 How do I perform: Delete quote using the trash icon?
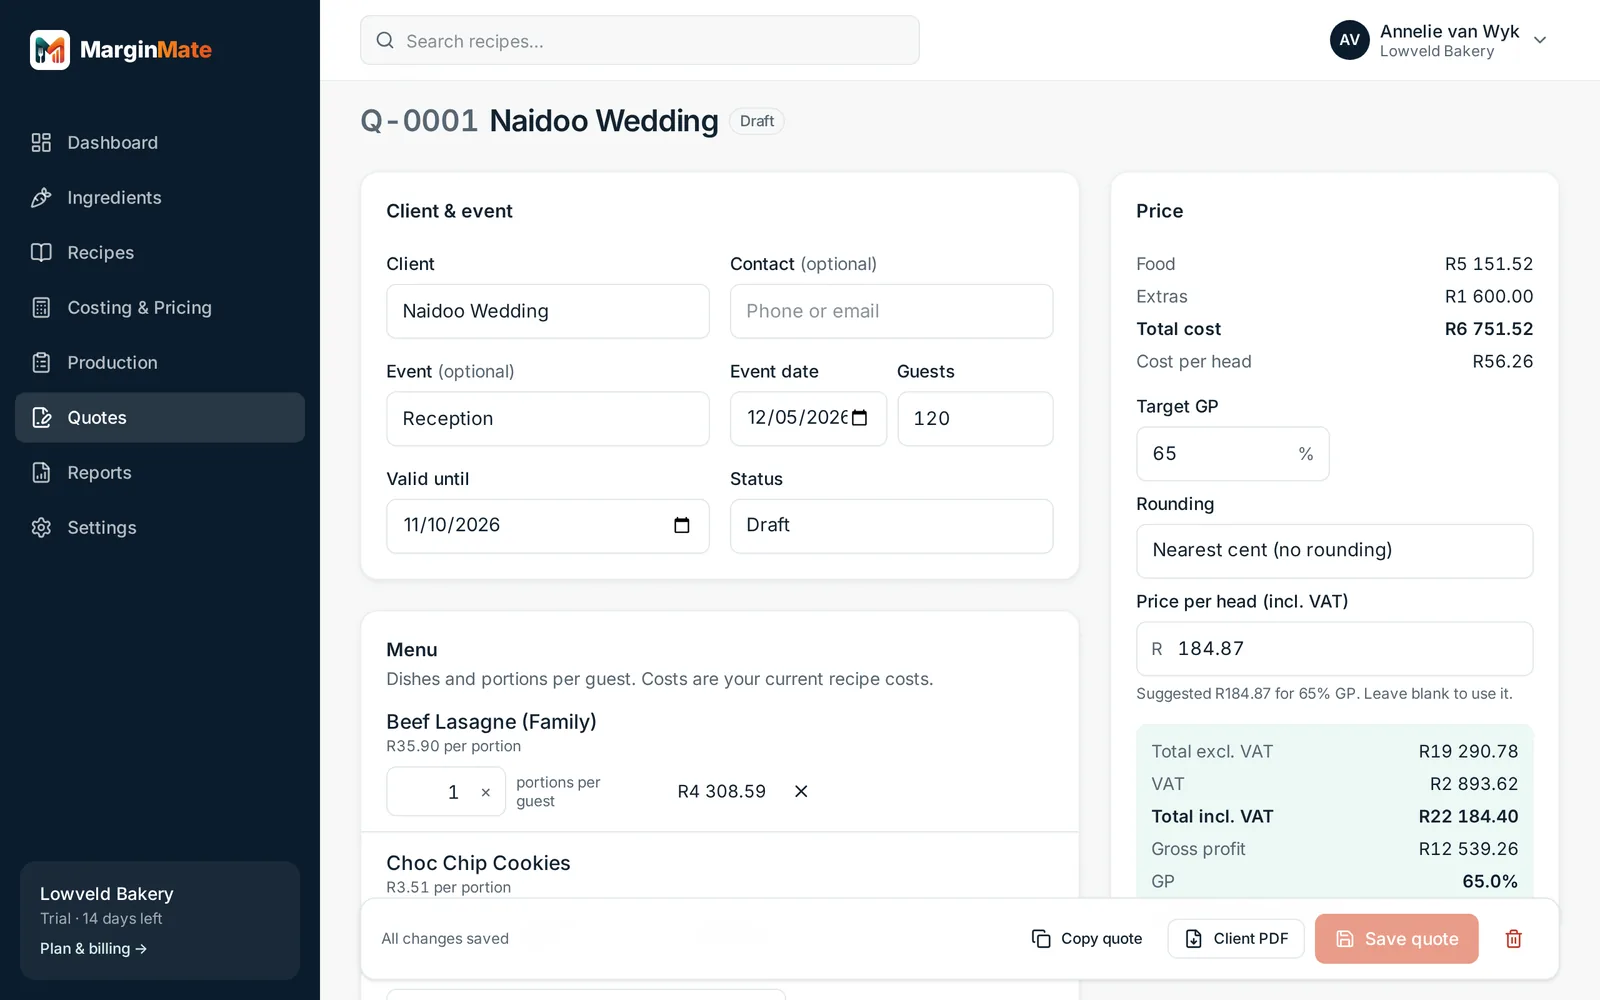pyautogui.click(x=1513, y=939)
